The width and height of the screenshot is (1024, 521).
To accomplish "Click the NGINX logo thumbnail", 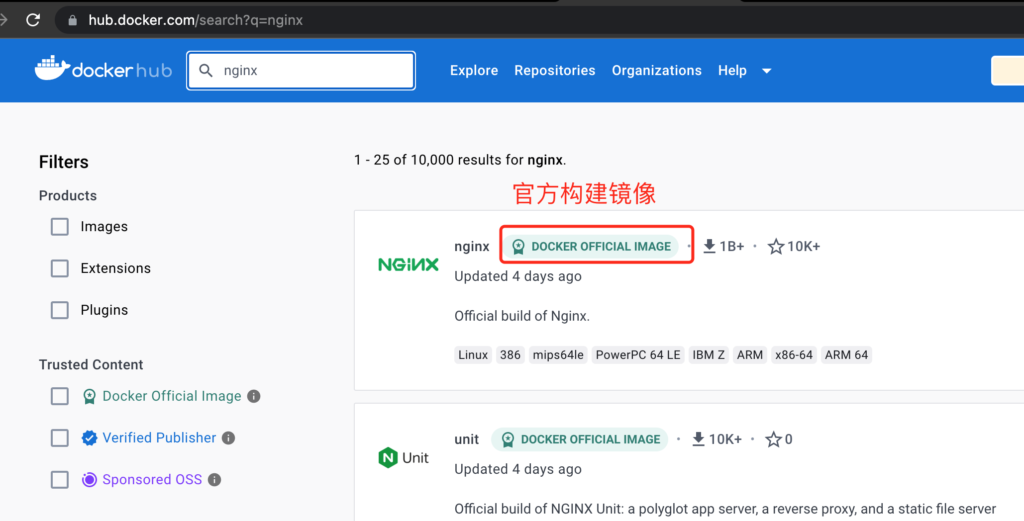I will pyautogui.click(x=408, y=264).
